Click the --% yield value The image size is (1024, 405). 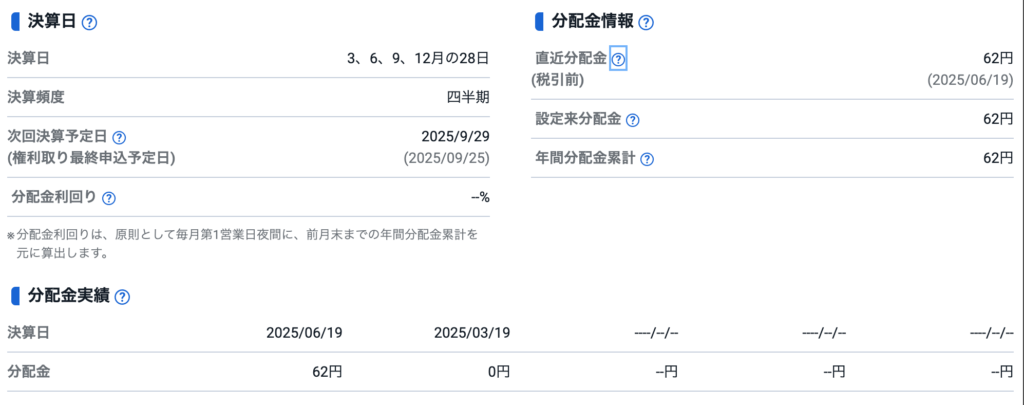tap(480, 197)
